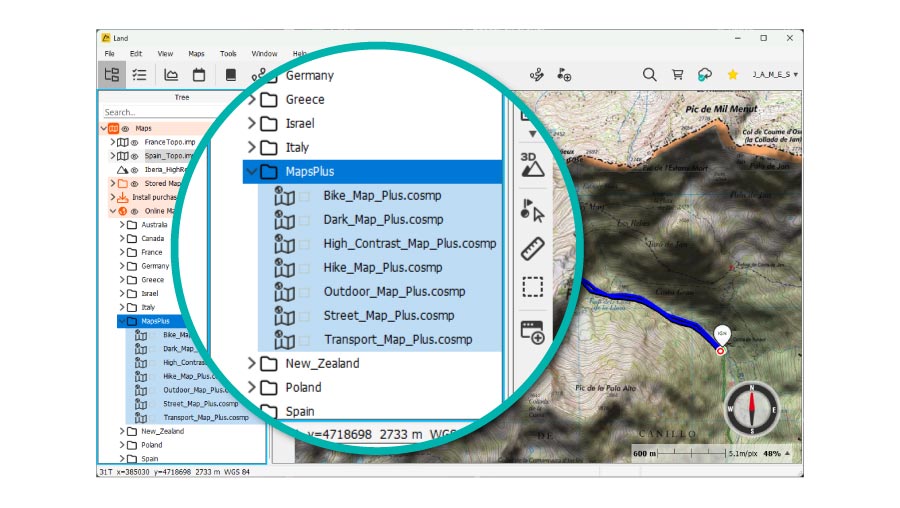Expand the Australia folder
Image resolution: width=900 pixels, height=508 pixels.
coord(122,225)
